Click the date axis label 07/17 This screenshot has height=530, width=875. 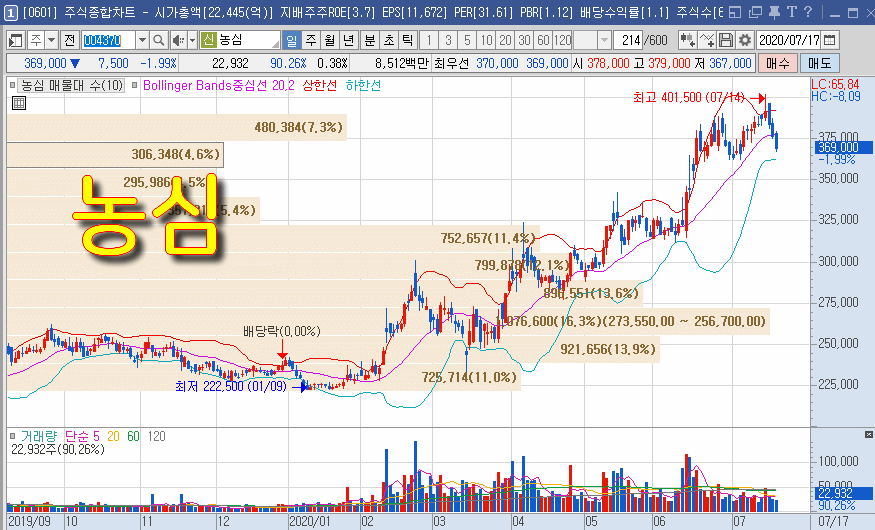[833, 522]
